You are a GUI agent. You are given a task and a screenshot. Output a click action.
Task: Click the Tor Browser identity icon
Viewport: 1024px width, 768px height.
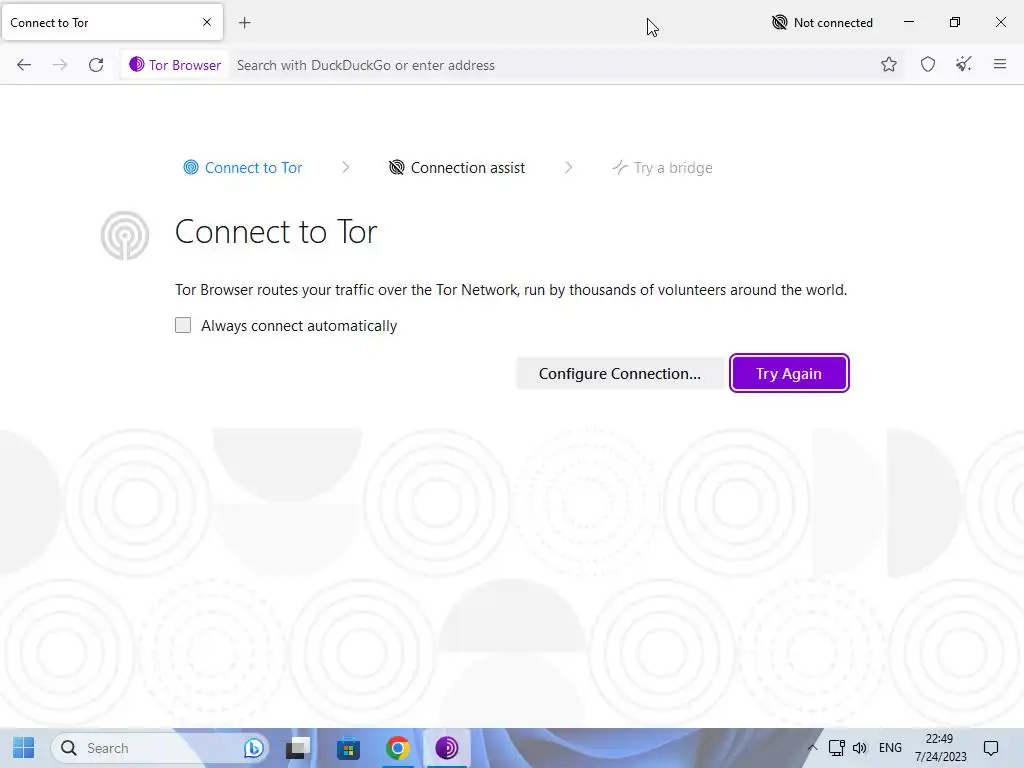(175, 65)
